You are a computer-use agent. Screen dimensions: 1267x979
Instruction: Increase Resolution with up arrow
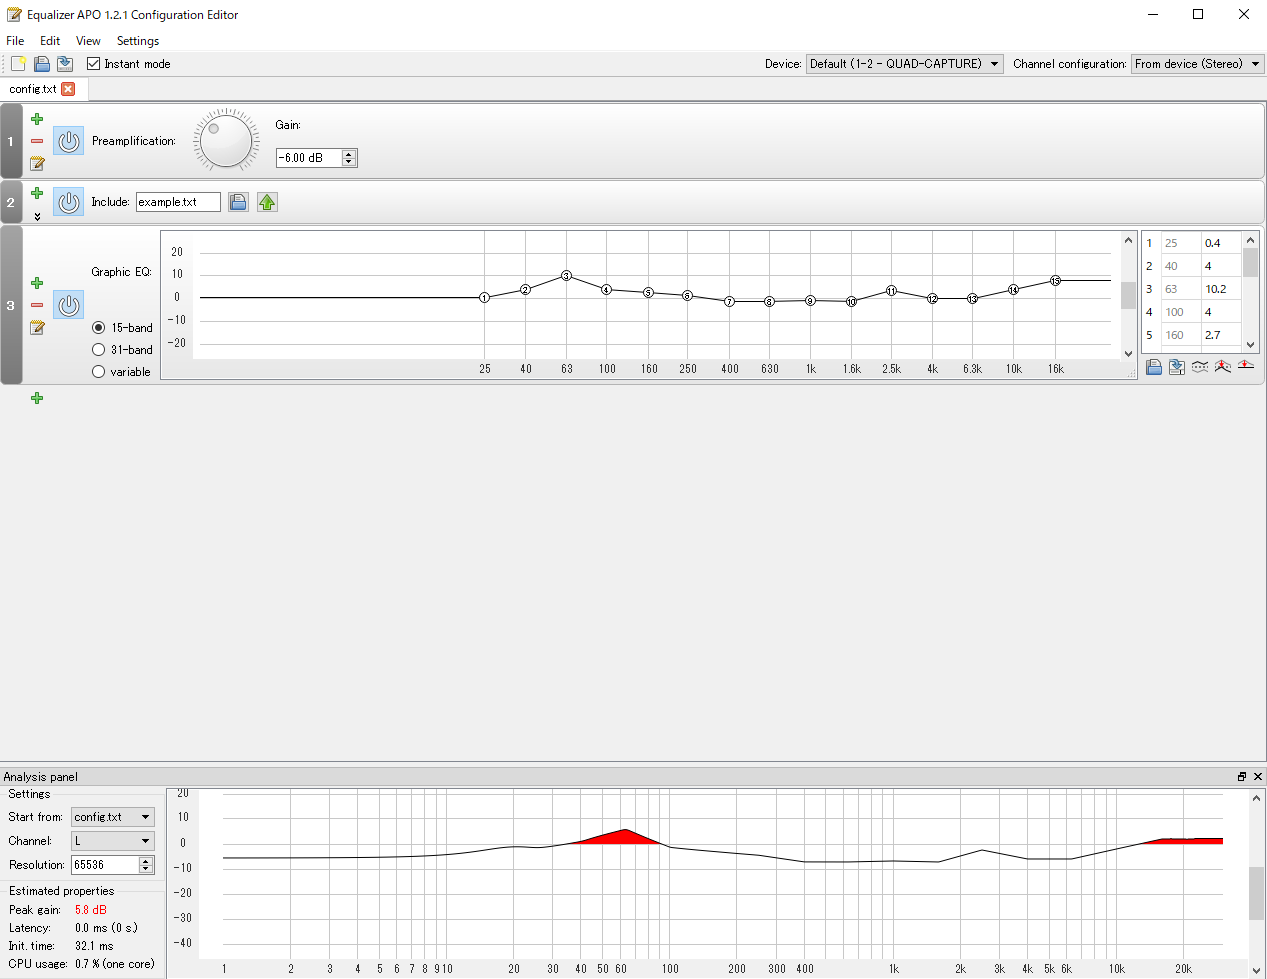(x=146, y=861)
